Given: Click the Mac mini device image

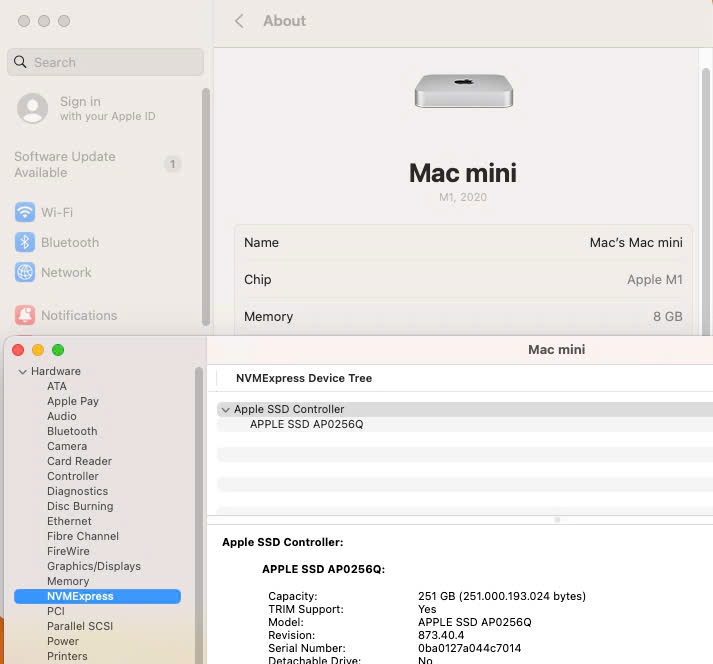Looking at the screenshot, I should point(463,92).
